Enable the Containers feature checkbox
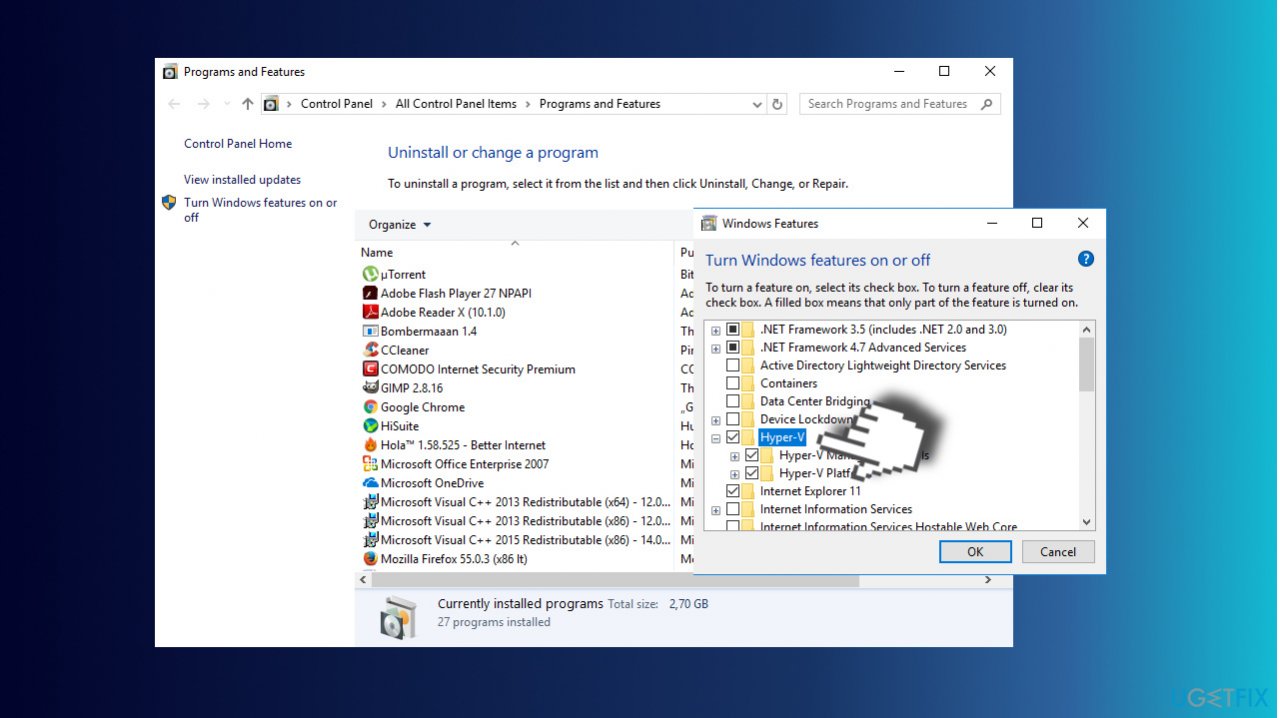The image size is (1280, 718). [x=735, y=383]
